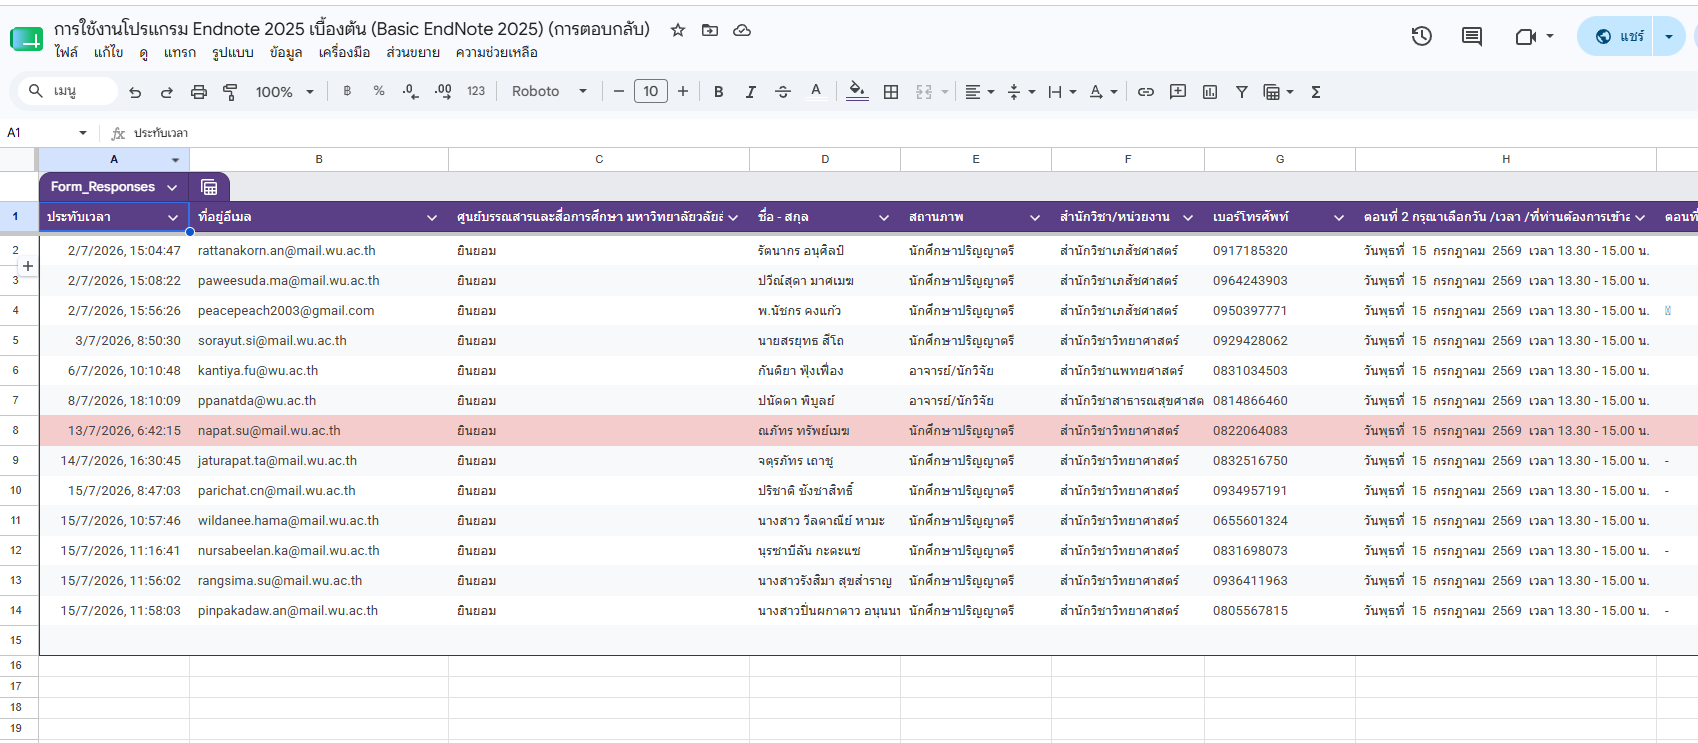Open vertical align dropdown
Screen dimensions: 1698x743
tap(1021, 92)
